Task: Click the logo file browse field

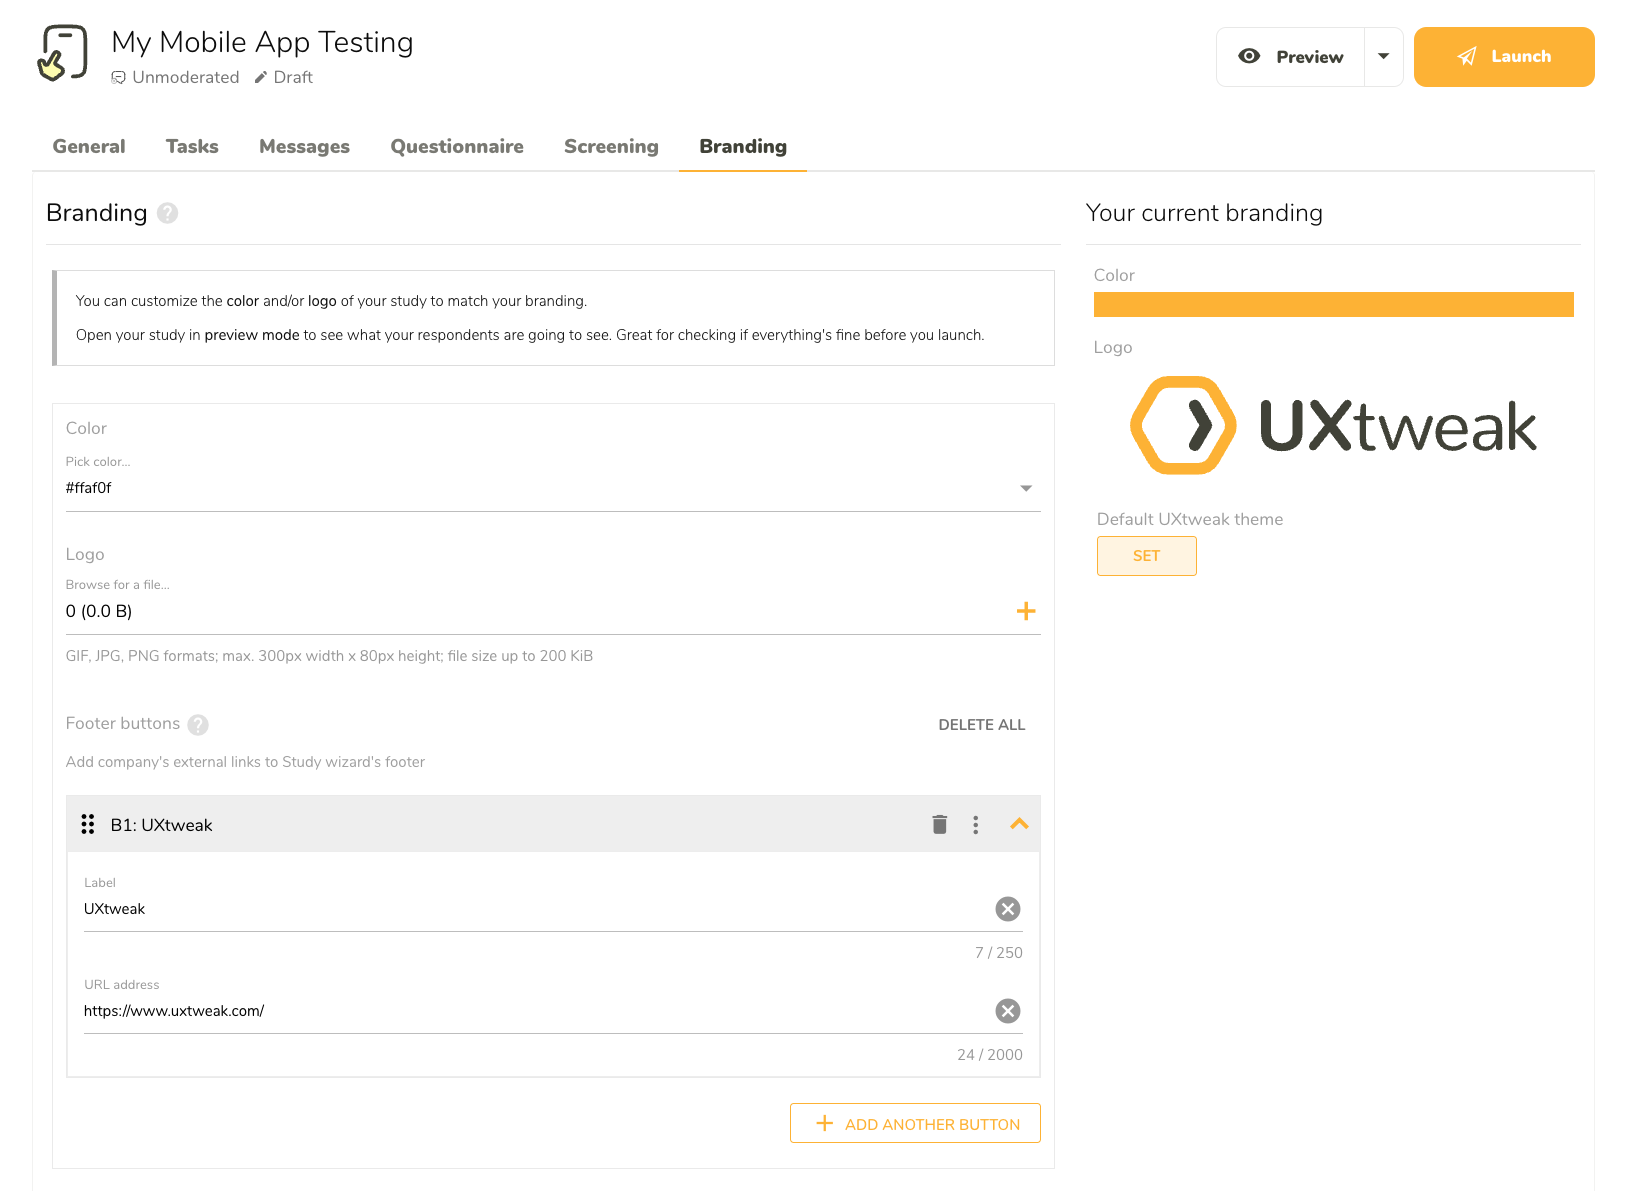Action: (x=553, y=611)
